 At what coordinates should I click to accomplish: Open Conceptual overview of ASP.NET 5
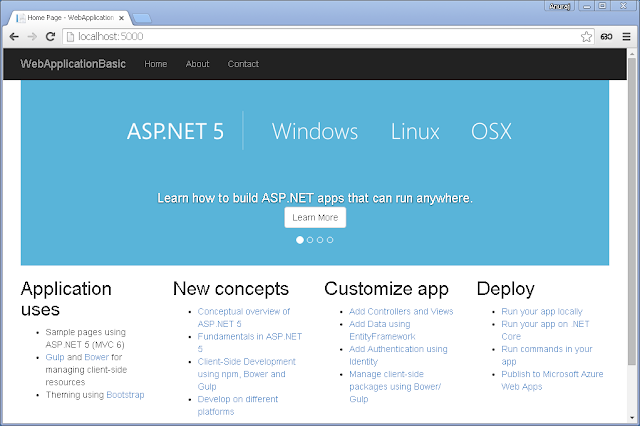point(244,317)
